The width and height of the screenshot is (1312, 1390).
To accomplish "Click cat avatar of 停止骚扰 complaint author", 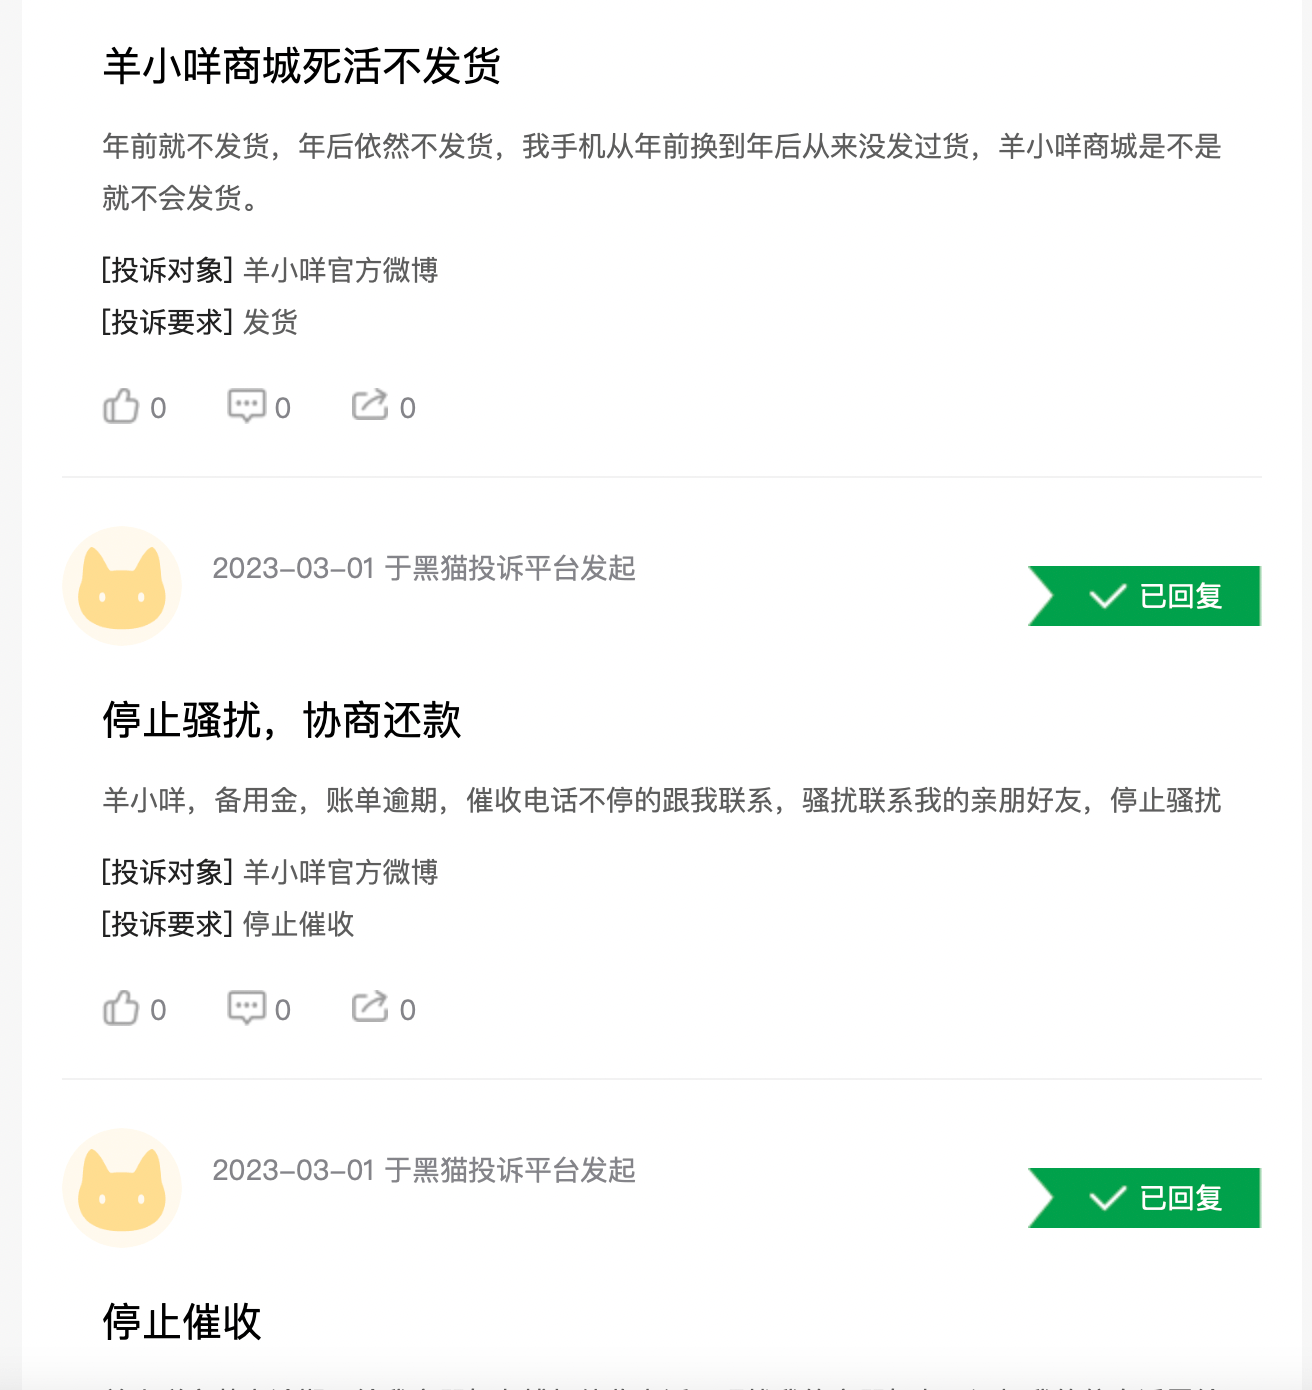I will pyautogui.click(x=122, y=586).
